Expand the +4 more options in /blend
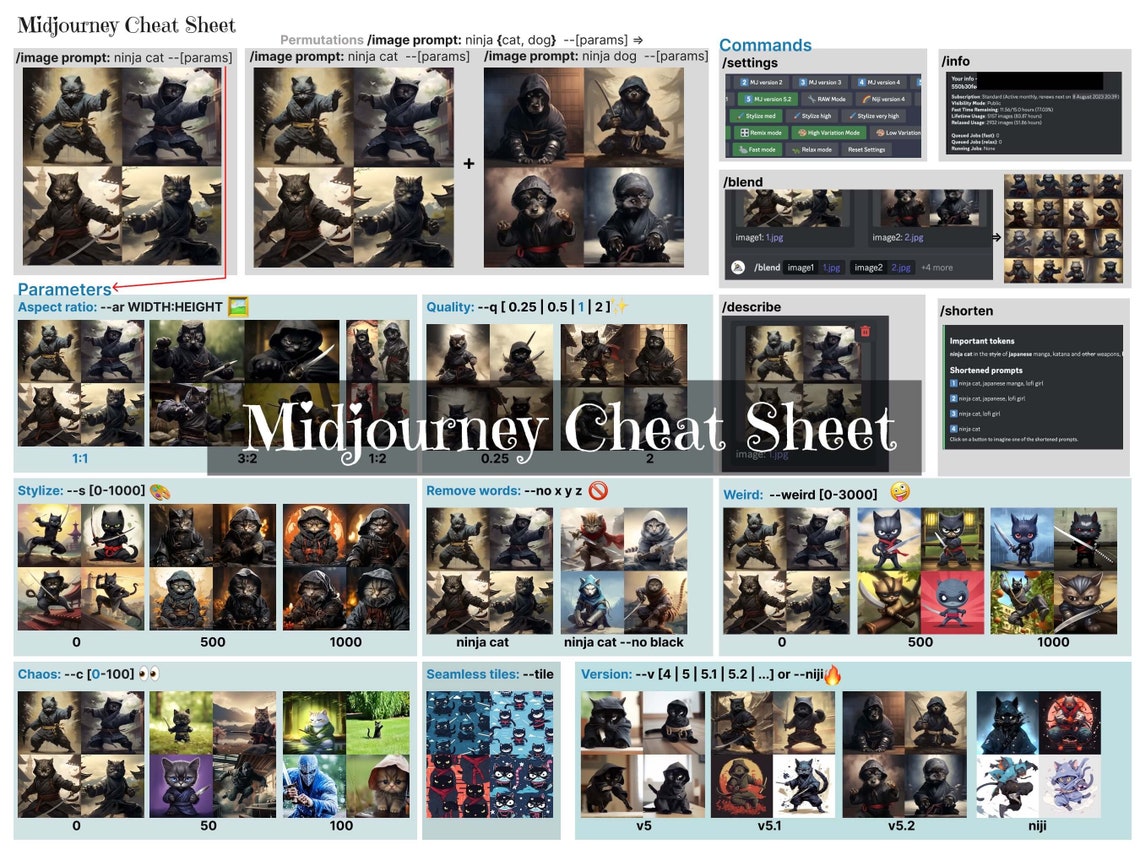 937,268
